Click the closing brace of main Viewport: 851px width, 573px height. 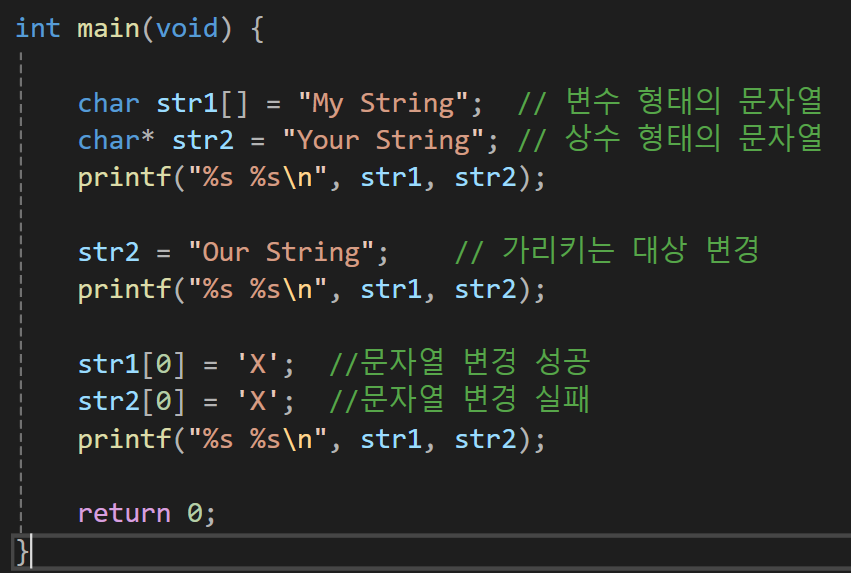tap(22, 552)
